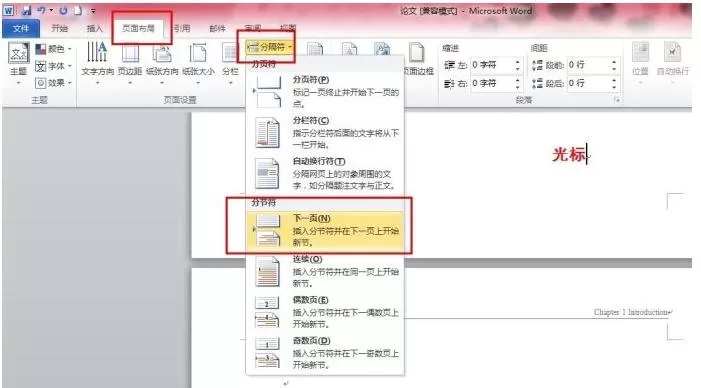This screenshot has width=701, height=388.
Task: Click the 奇数页 section break icon
Action: point(267,353)
